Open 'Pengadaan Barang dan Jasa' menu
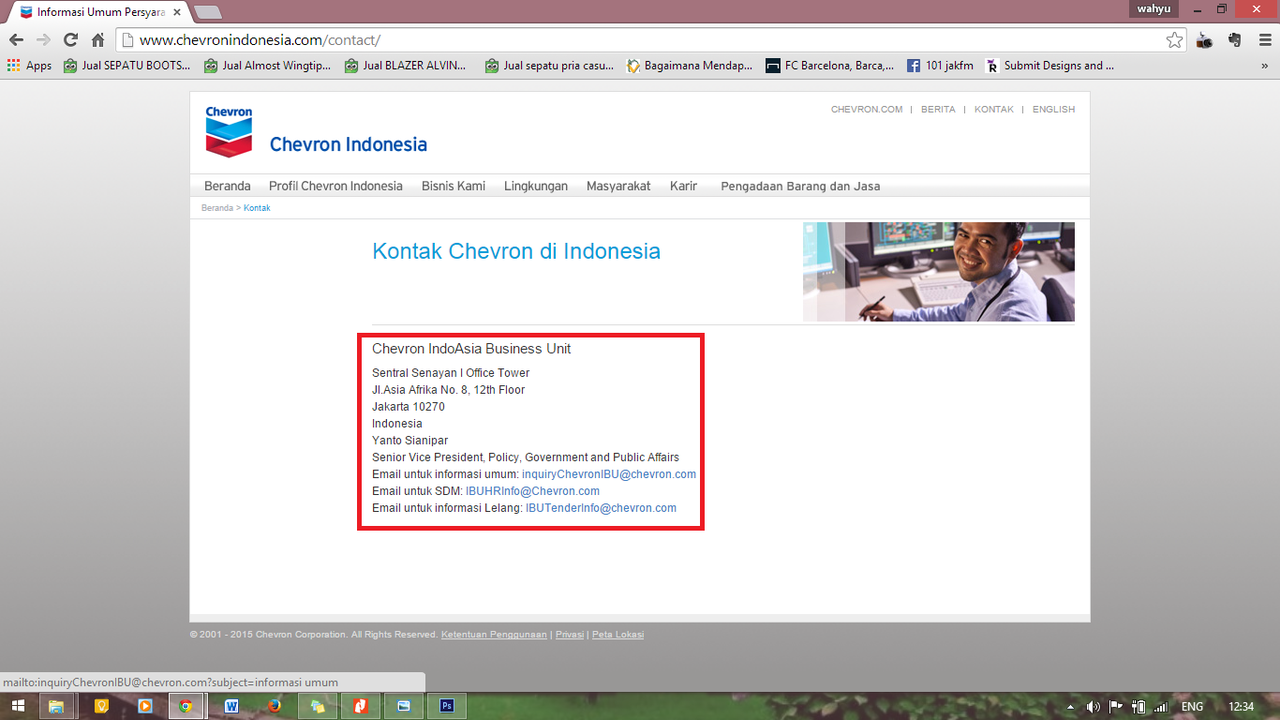The image size is (1280, 720). (x=800, y=186)
